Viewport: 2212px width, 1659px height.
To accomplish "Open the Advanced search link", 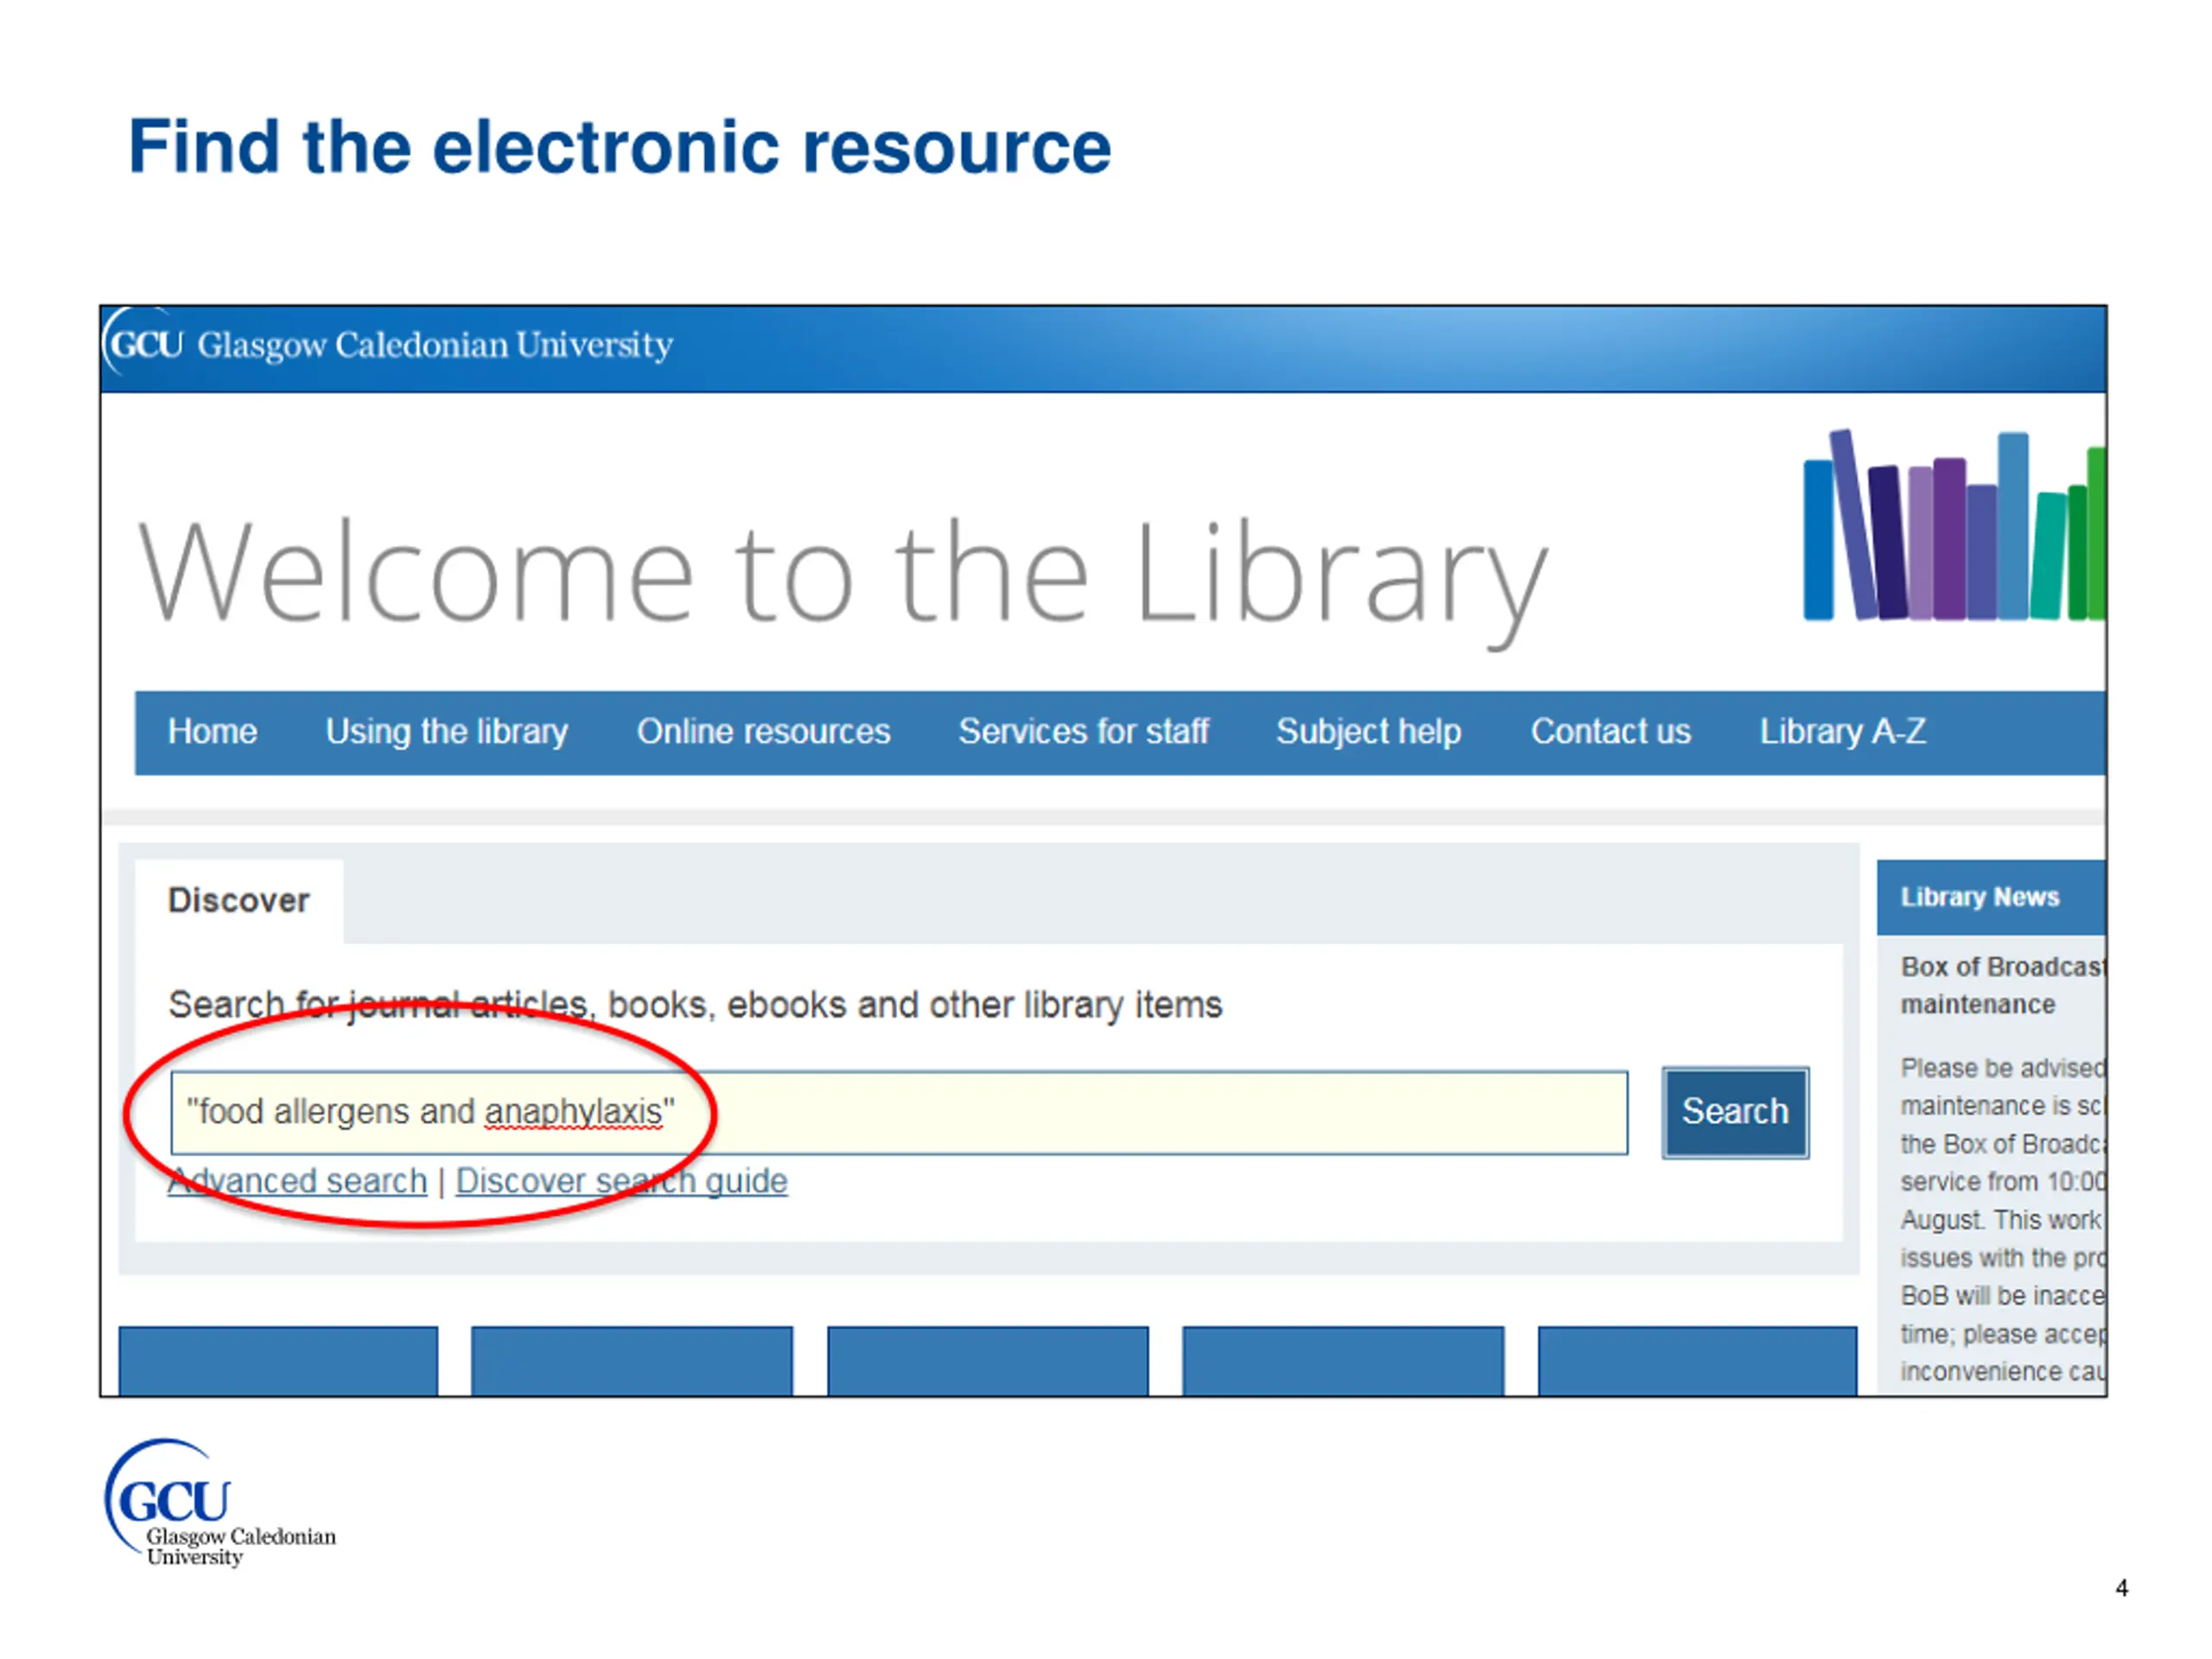I will (298, 1181).
